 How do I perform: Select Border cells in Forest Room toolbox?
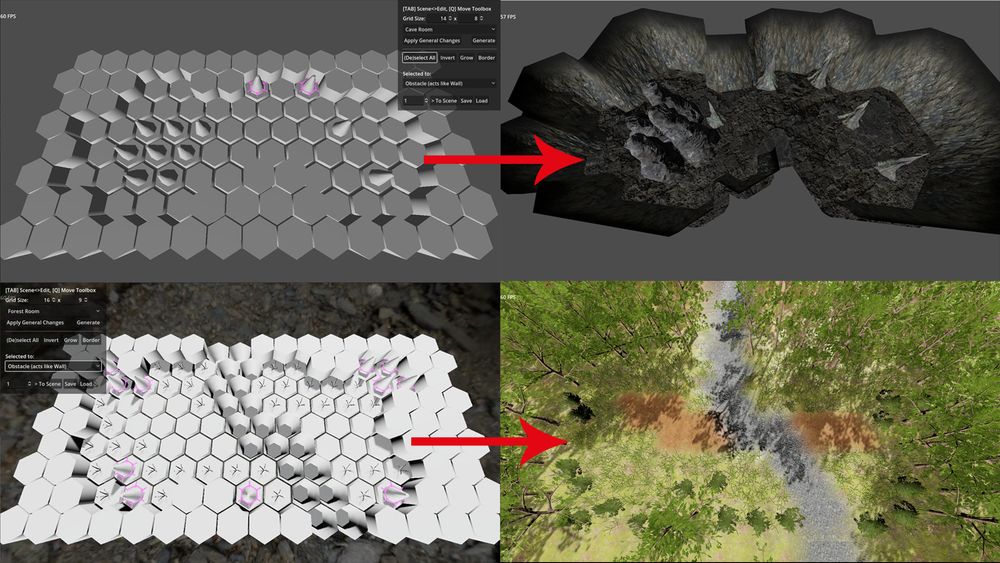click(91, 340)
